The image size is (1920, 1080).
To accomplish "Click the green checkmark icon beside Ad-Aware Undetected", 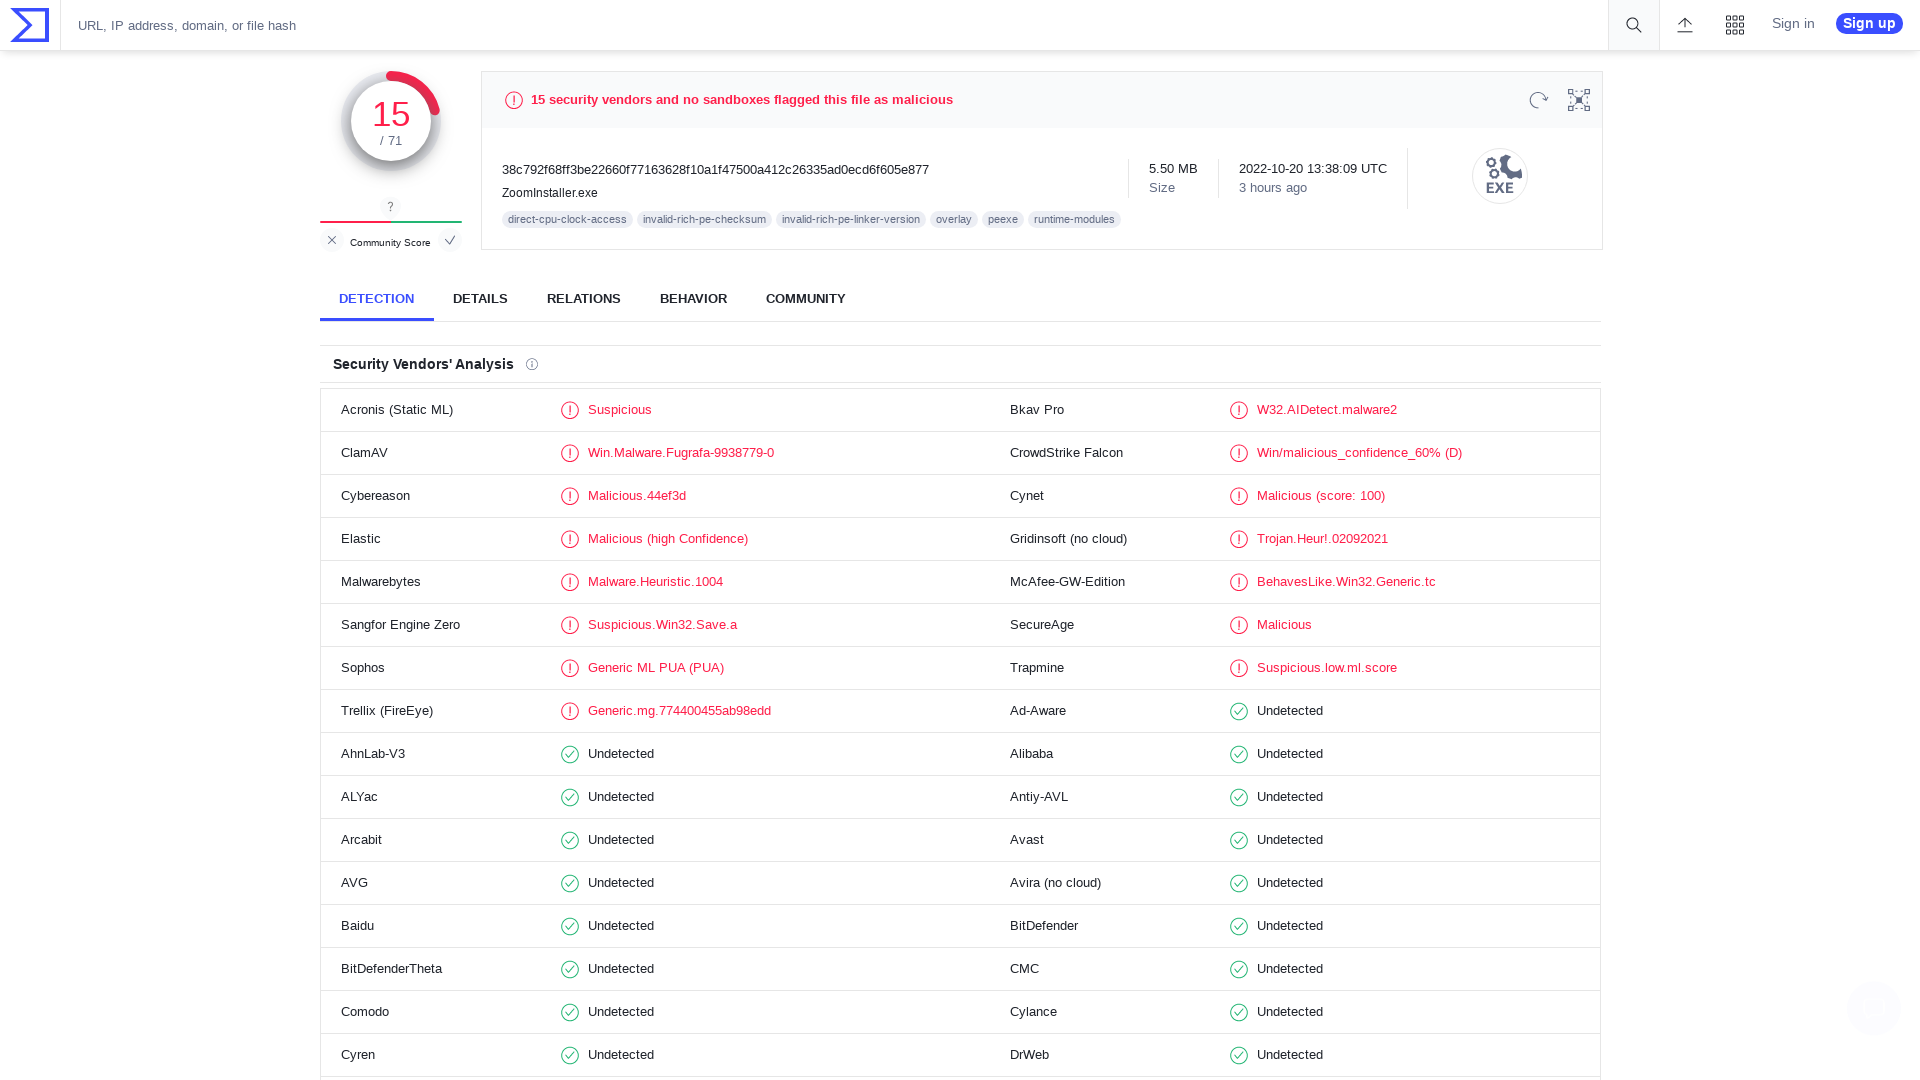I will click(x=1239, y=711).
